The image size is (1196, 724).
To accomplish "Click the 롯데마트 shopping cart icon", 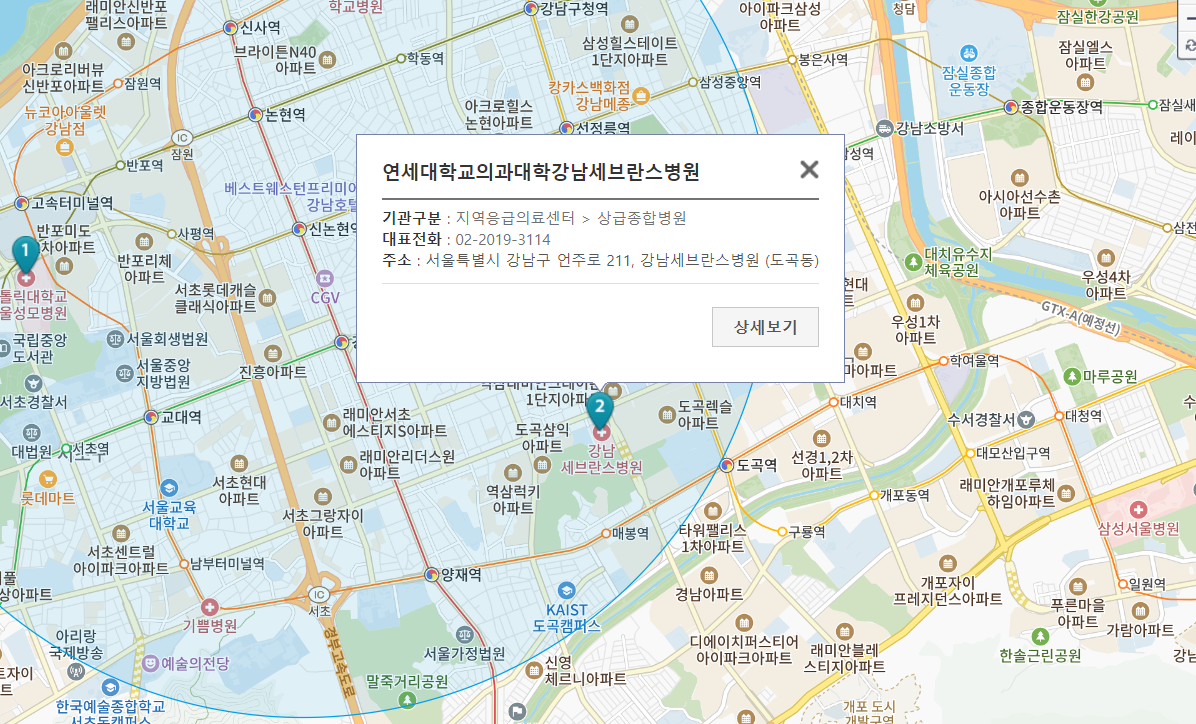I will click(47, 480).
